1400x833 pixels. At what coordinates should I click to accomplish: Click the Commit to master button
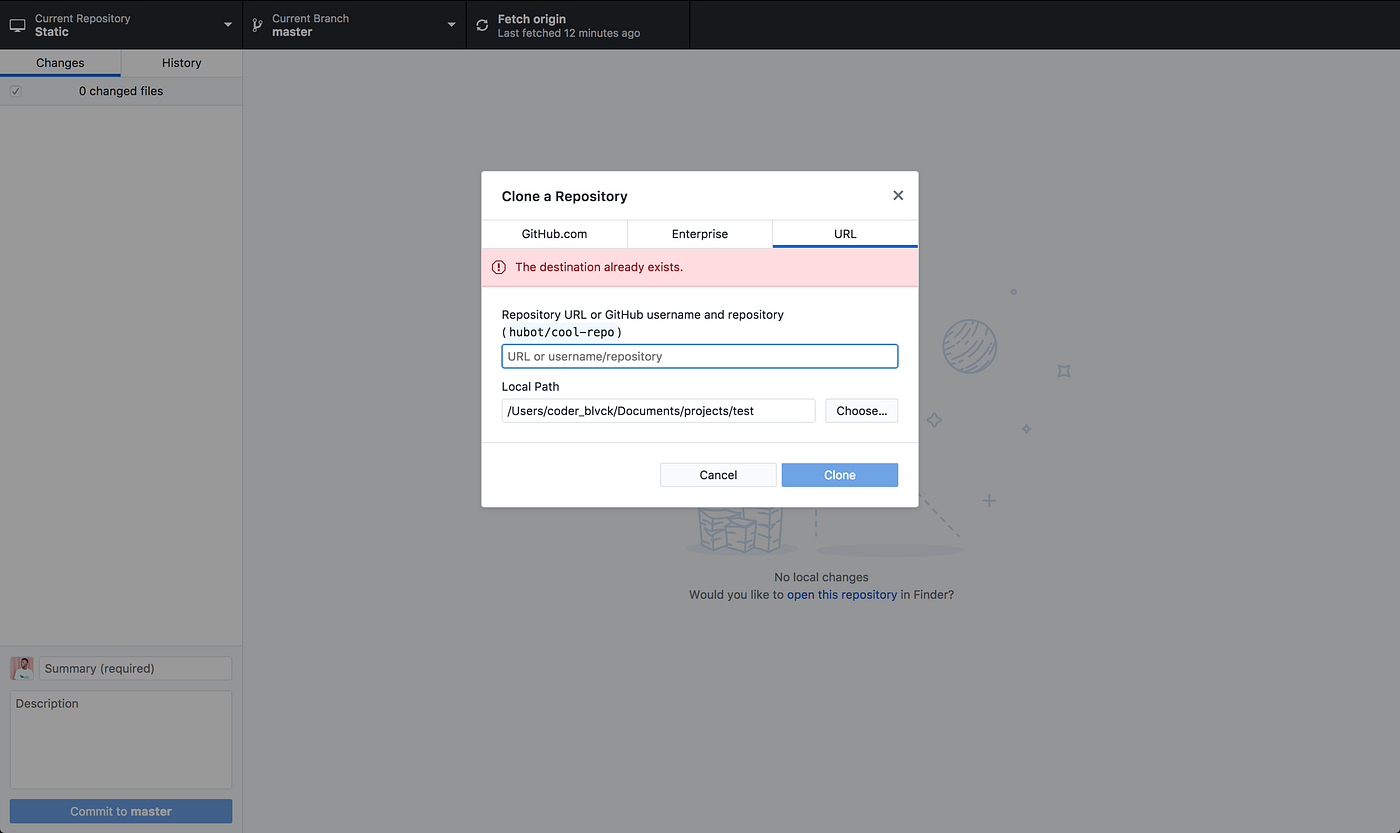pos(120,811)
